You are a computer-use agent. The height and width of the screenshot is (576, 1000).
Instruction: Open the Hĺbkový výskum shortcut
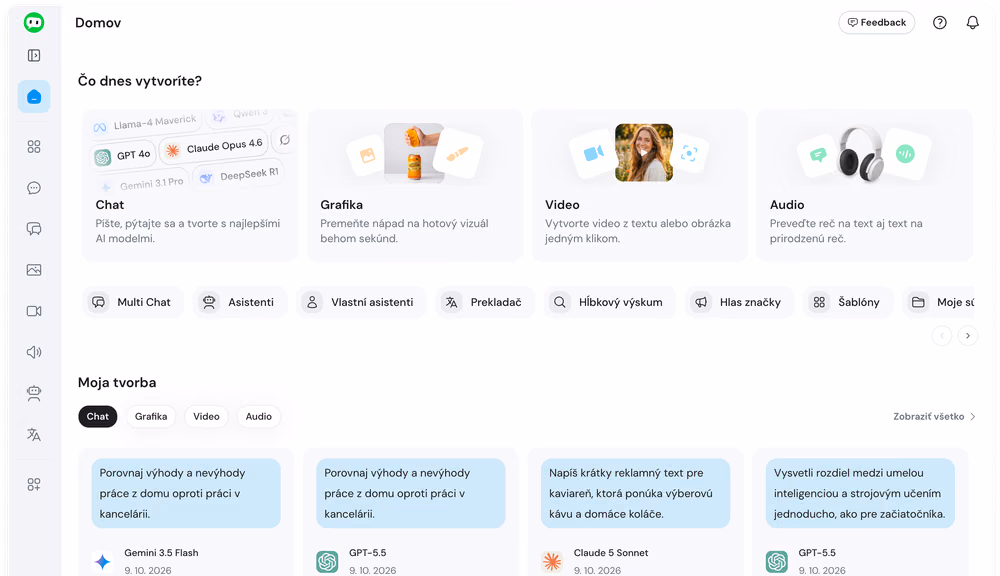click(609, 302)
